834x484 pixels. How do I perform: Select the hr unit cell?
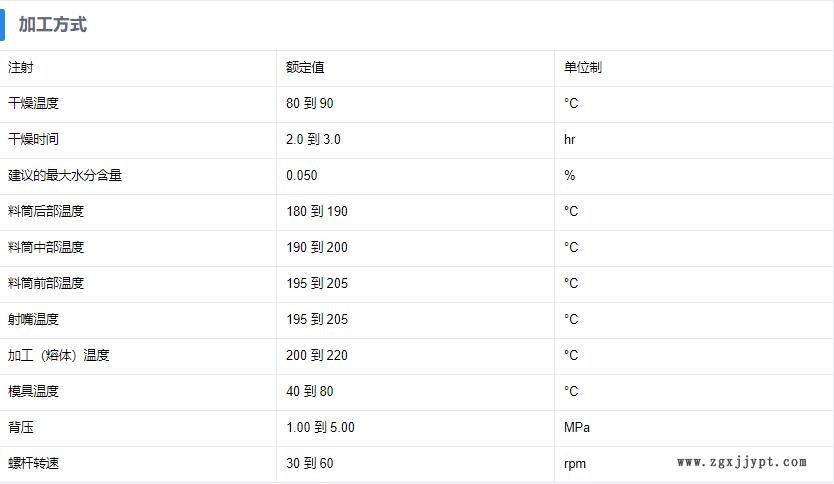pos(570,140)
